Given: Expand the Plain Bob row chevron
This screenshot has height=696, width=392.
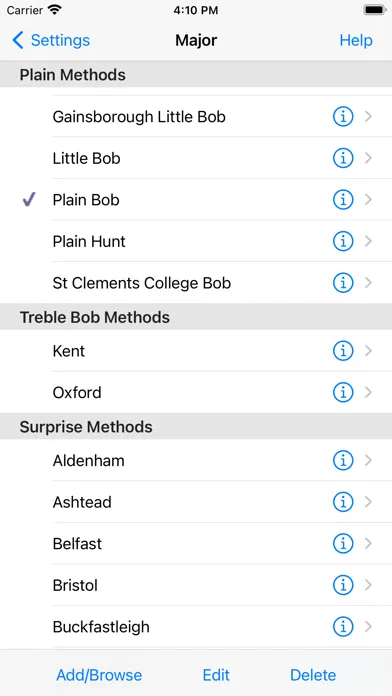Looking at the screenshot, I should click(x=368, y=200).
